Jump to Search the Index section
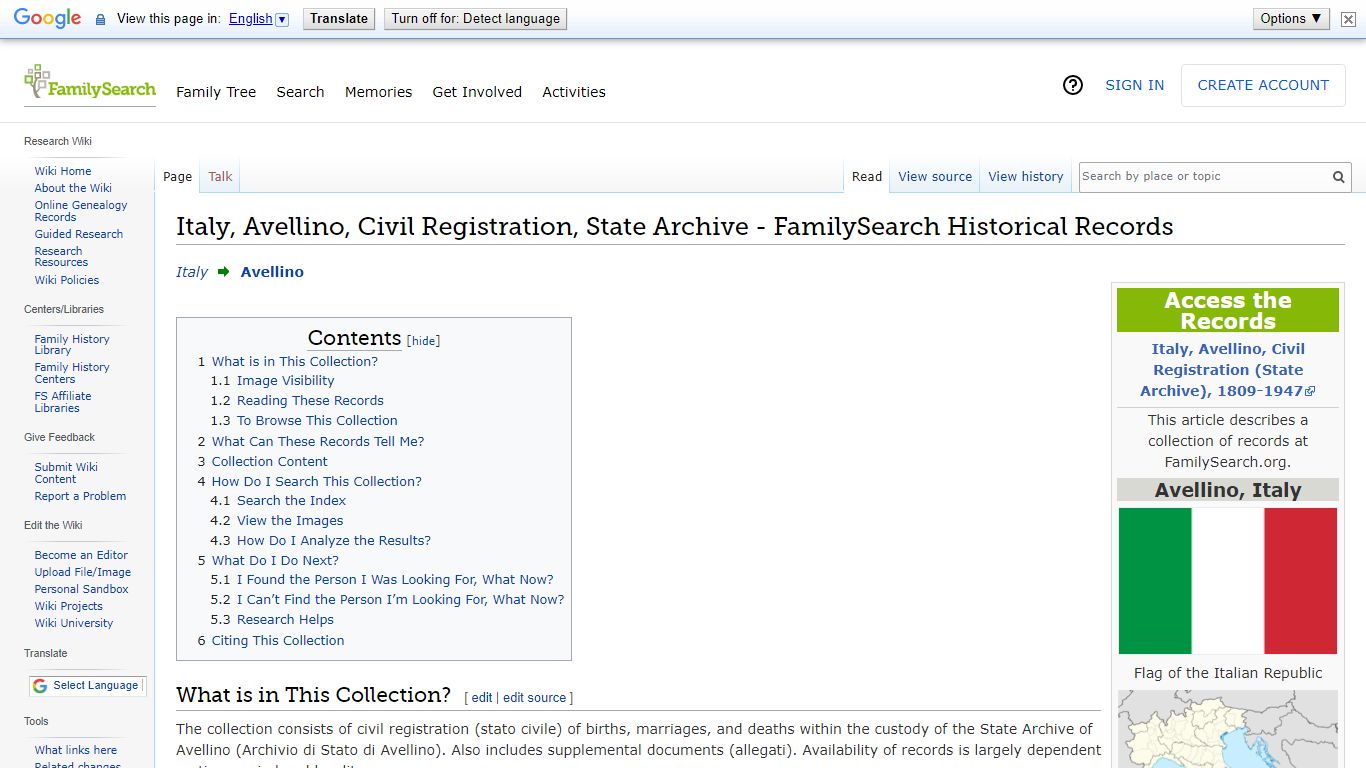 (x=291, y=501)
